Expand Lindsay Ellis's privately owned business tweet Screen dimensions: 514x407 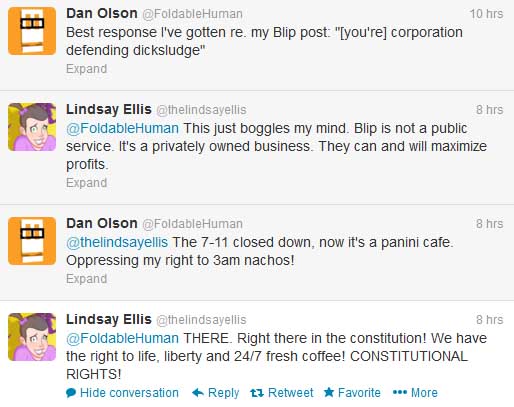click(x=86, y=183)
